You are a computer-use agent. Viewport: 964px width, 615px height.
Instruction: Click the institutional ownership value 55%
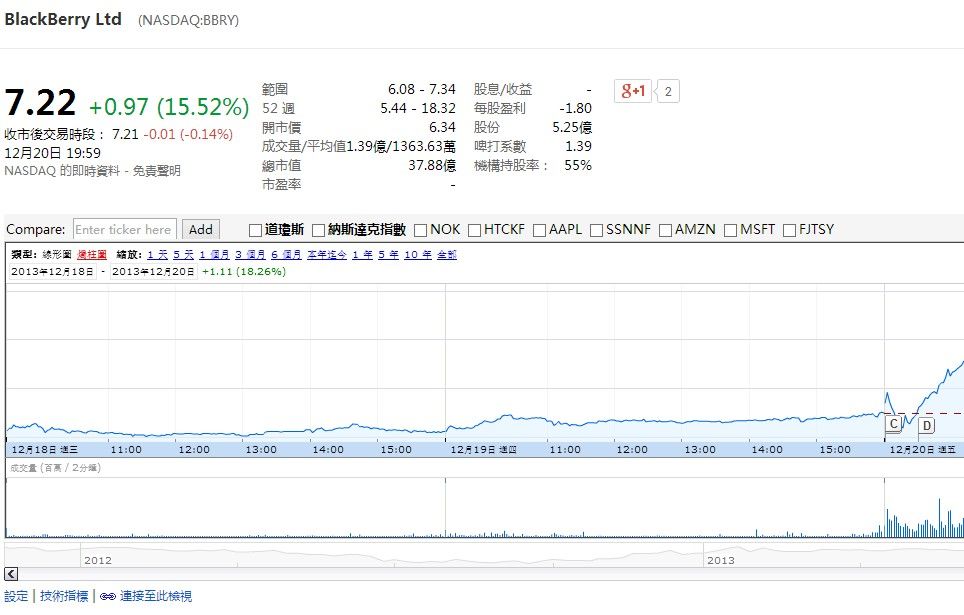point(578,165)
